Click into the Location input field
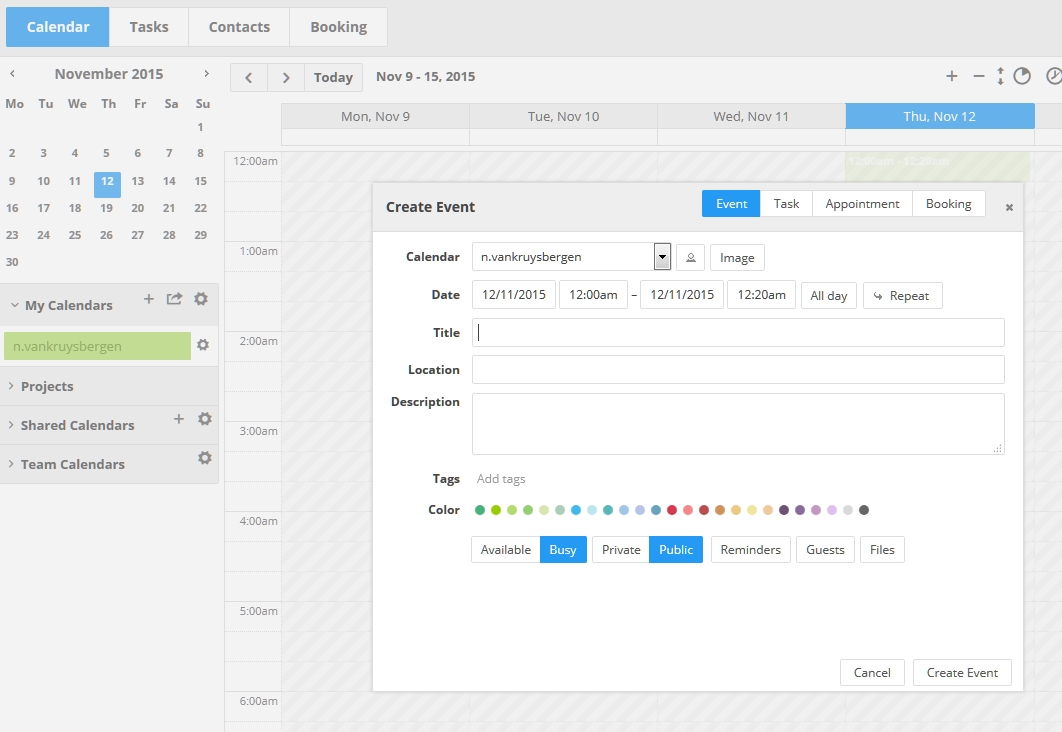The height and width of the screenshot is (732, 1062). (738, 369)
